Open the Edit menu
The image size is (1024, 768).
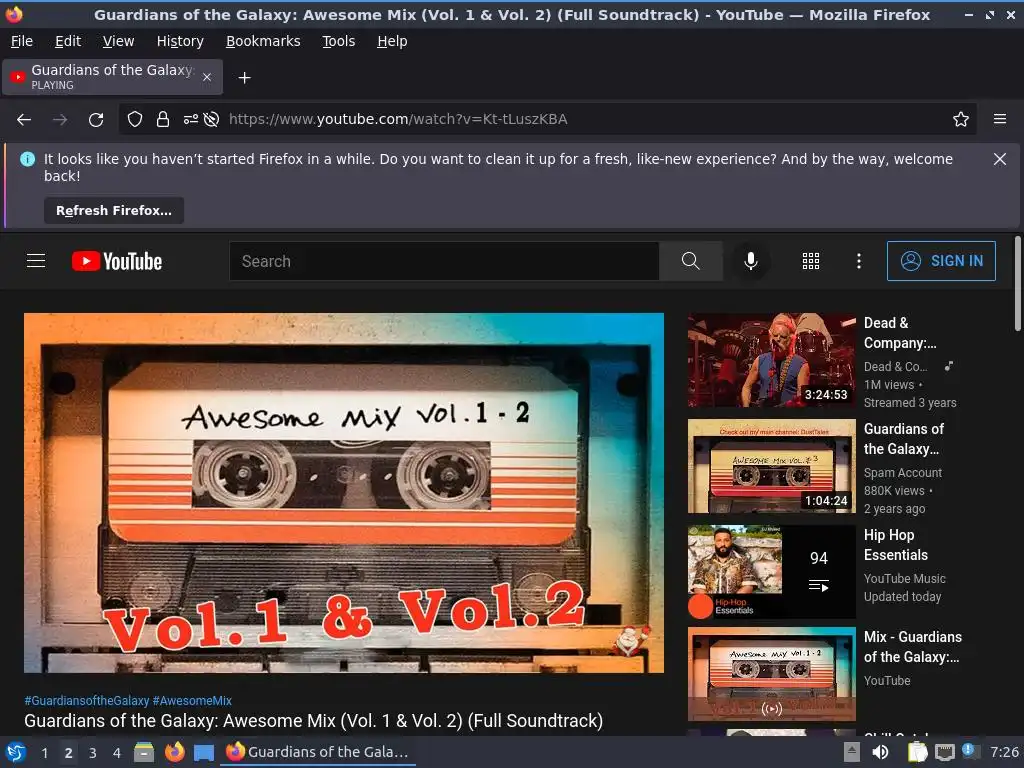[68, 41]
